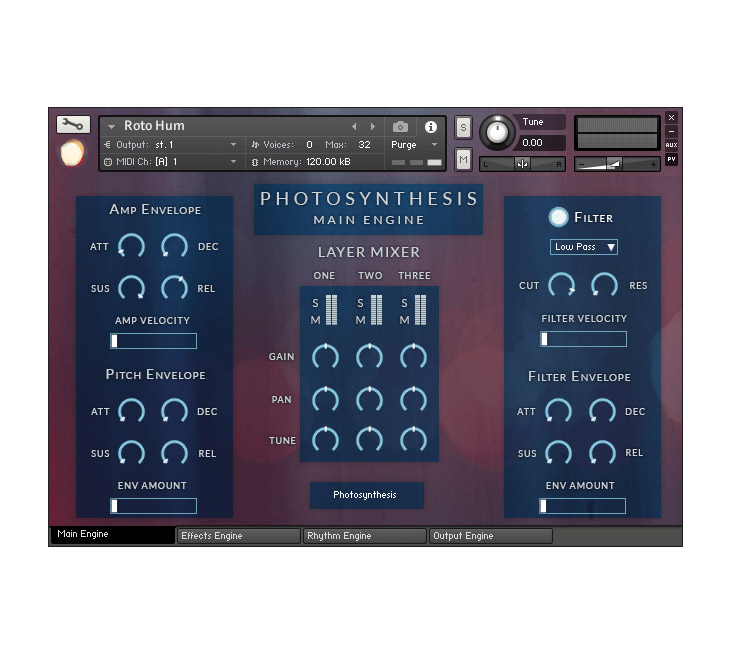Adjust the FILTER VELOCITY slider

point(583,339)
